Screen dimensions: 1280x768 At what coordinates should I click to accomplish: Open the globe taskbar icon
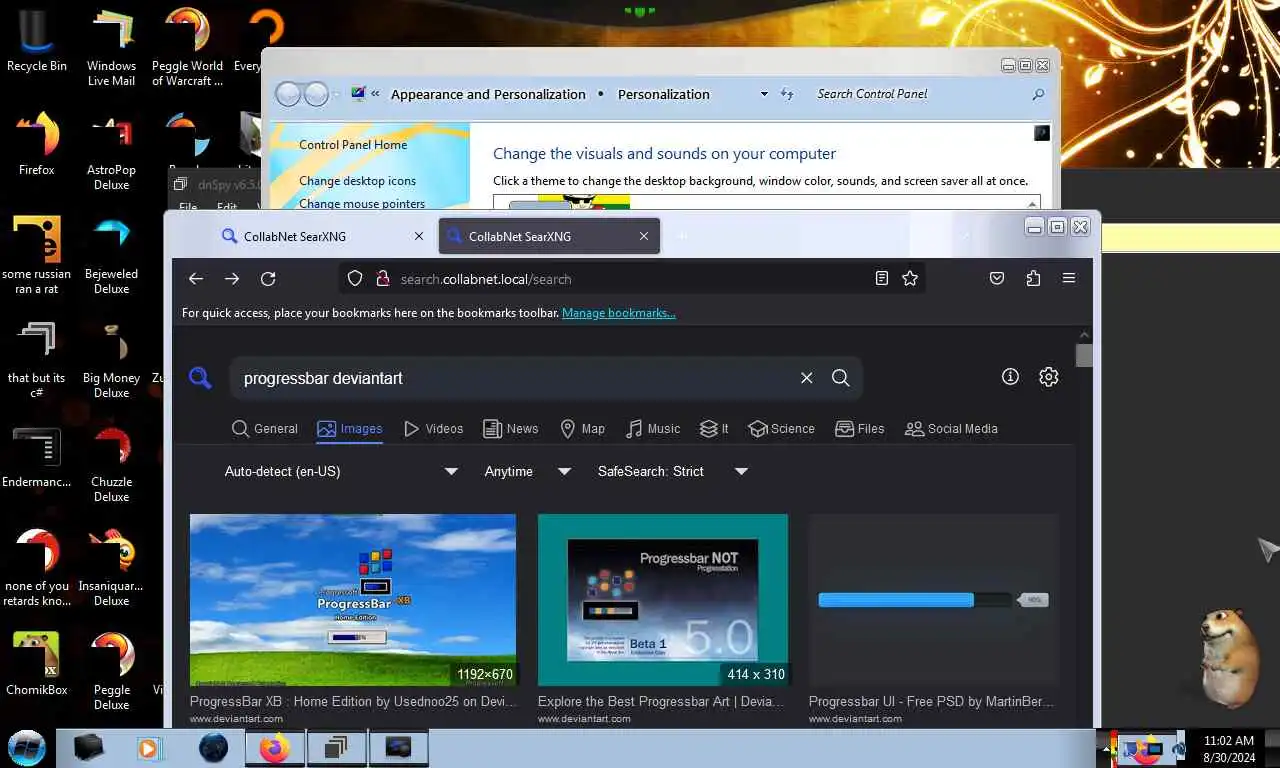point(213,748)
